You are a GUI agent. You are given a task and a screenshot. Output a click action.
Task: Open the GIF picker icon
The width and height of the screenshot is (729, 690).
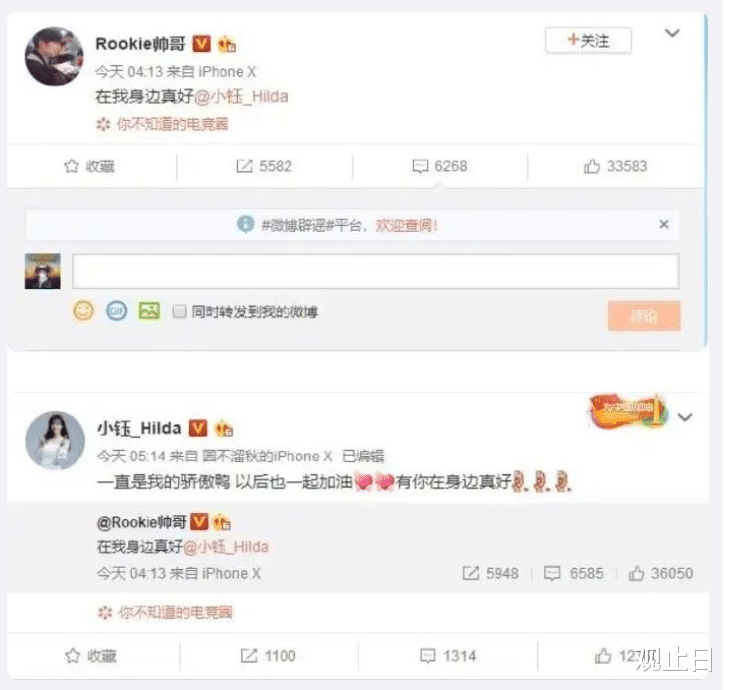[x=116, y=311]
